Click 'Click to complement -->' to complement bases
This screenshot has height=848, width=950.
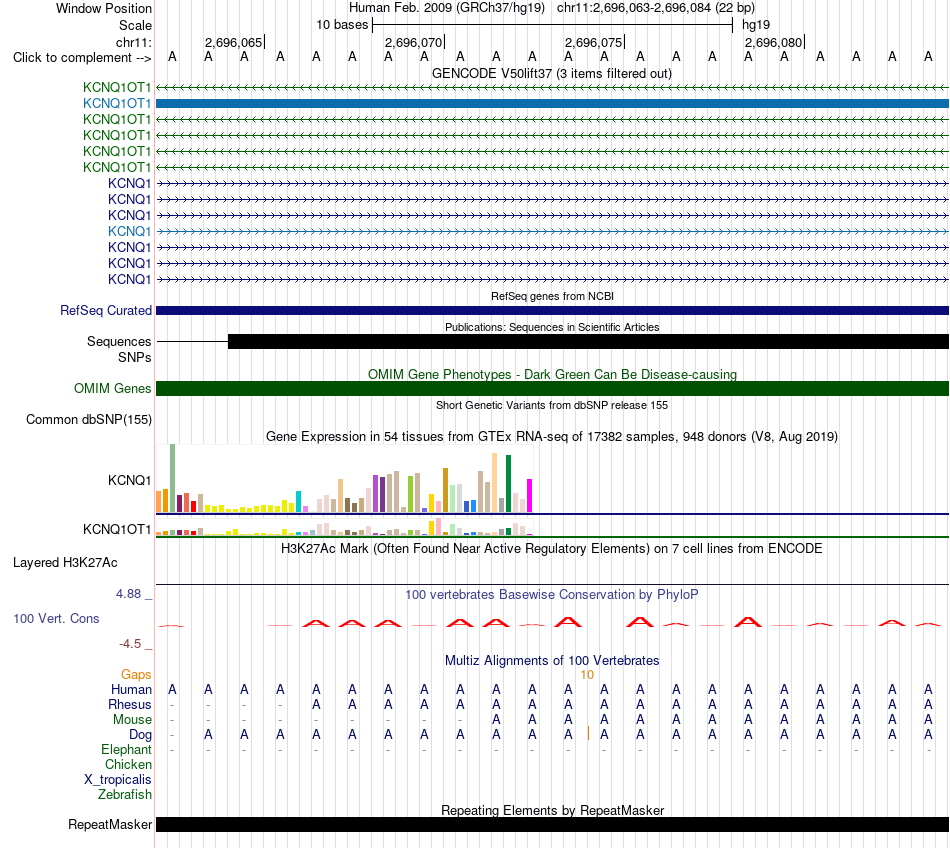point(82,58)
